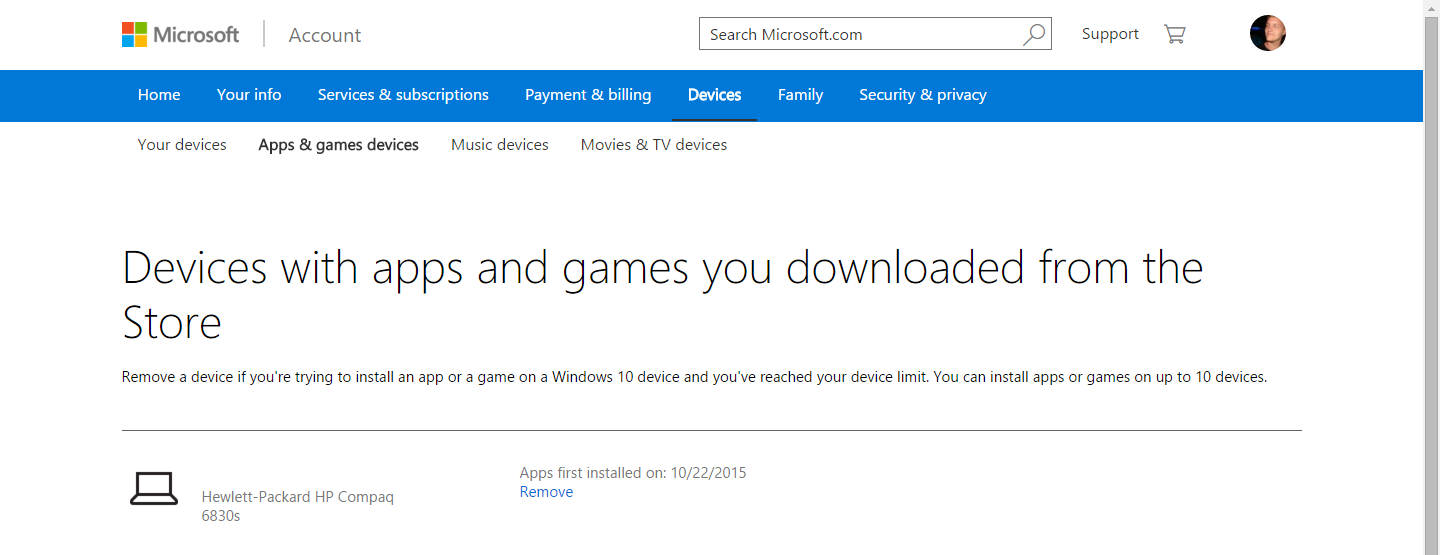Switch to Your devices subtab
The image size is (1440, 555).
click(182, 145)
